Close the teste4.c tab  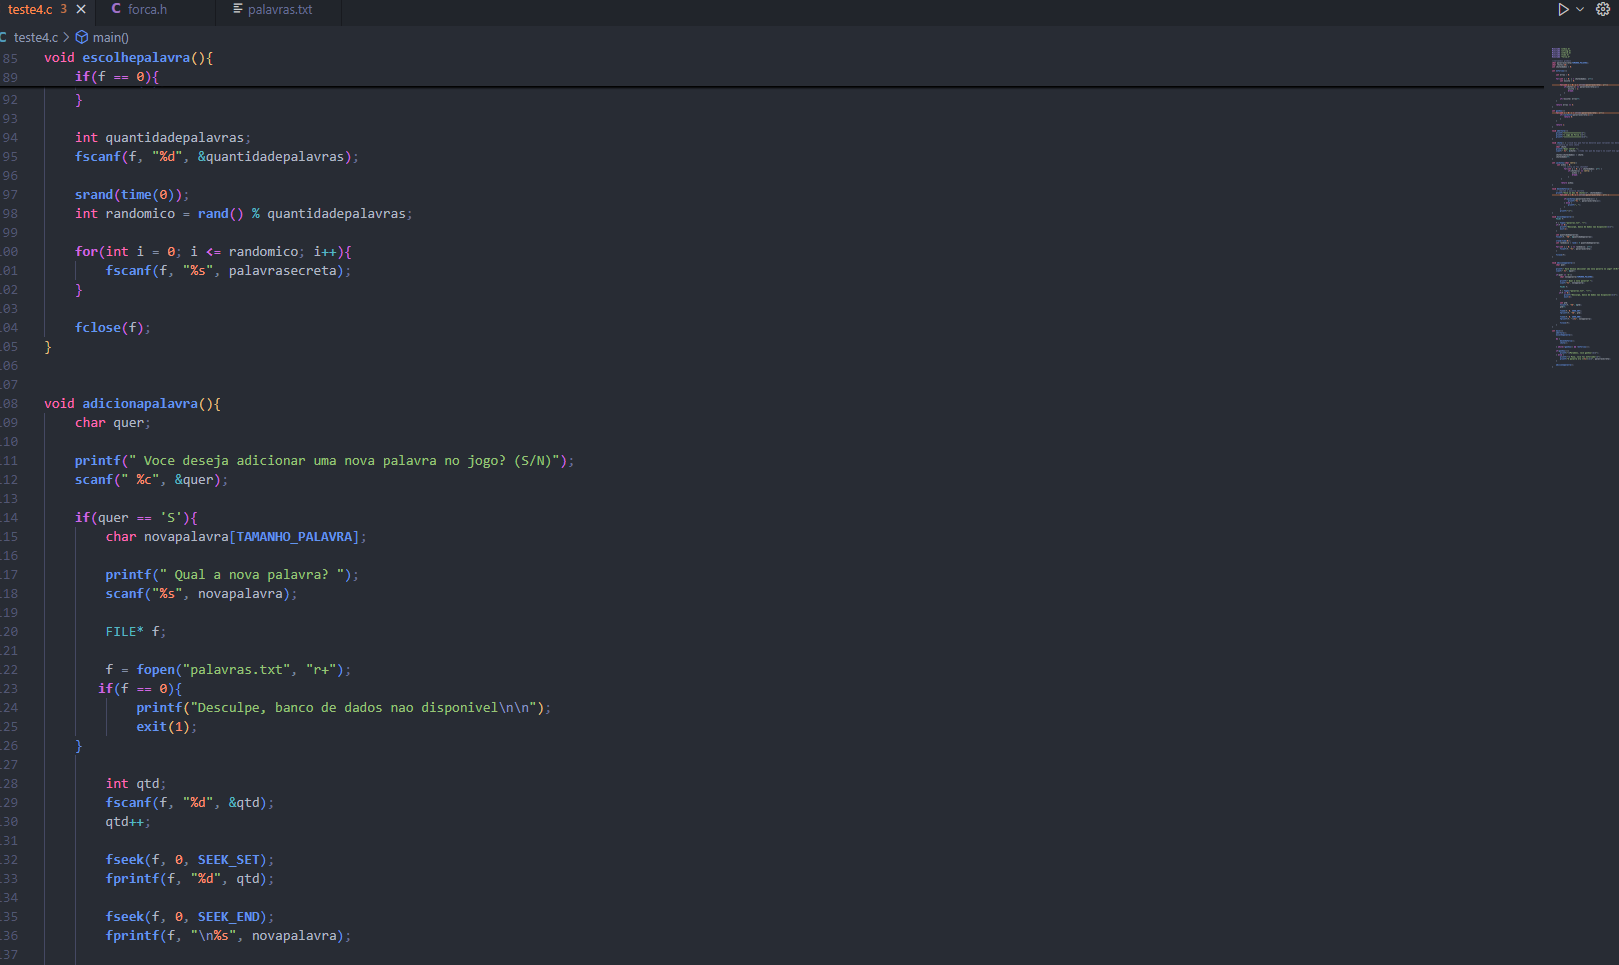pos(81,9)
